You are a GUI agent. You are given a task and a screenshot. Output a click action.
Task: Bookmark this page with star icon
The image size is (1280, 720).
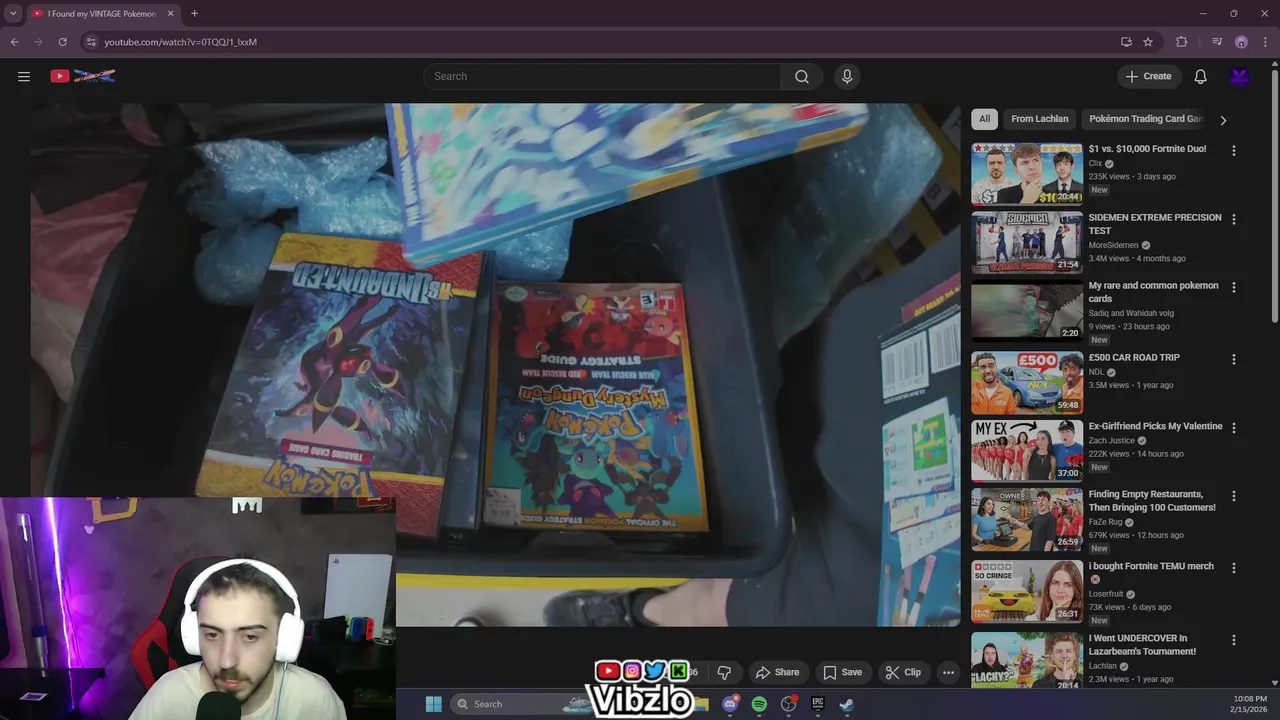pos(1148,42)
